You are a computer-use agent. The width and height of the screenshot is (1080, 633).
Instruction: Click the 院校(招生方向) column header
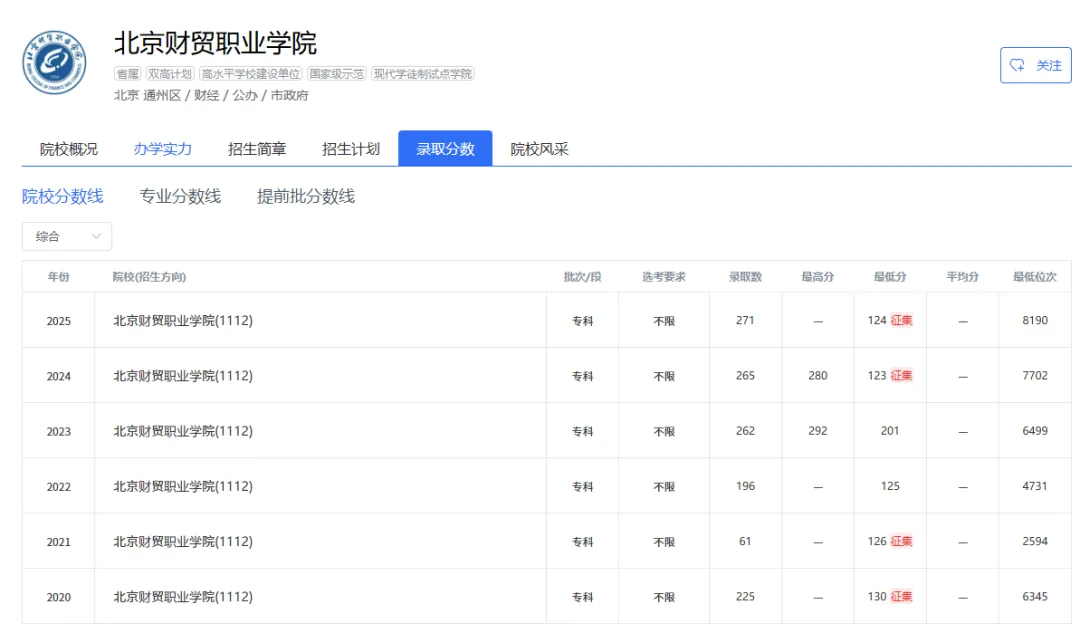click(x=149, y=277)
